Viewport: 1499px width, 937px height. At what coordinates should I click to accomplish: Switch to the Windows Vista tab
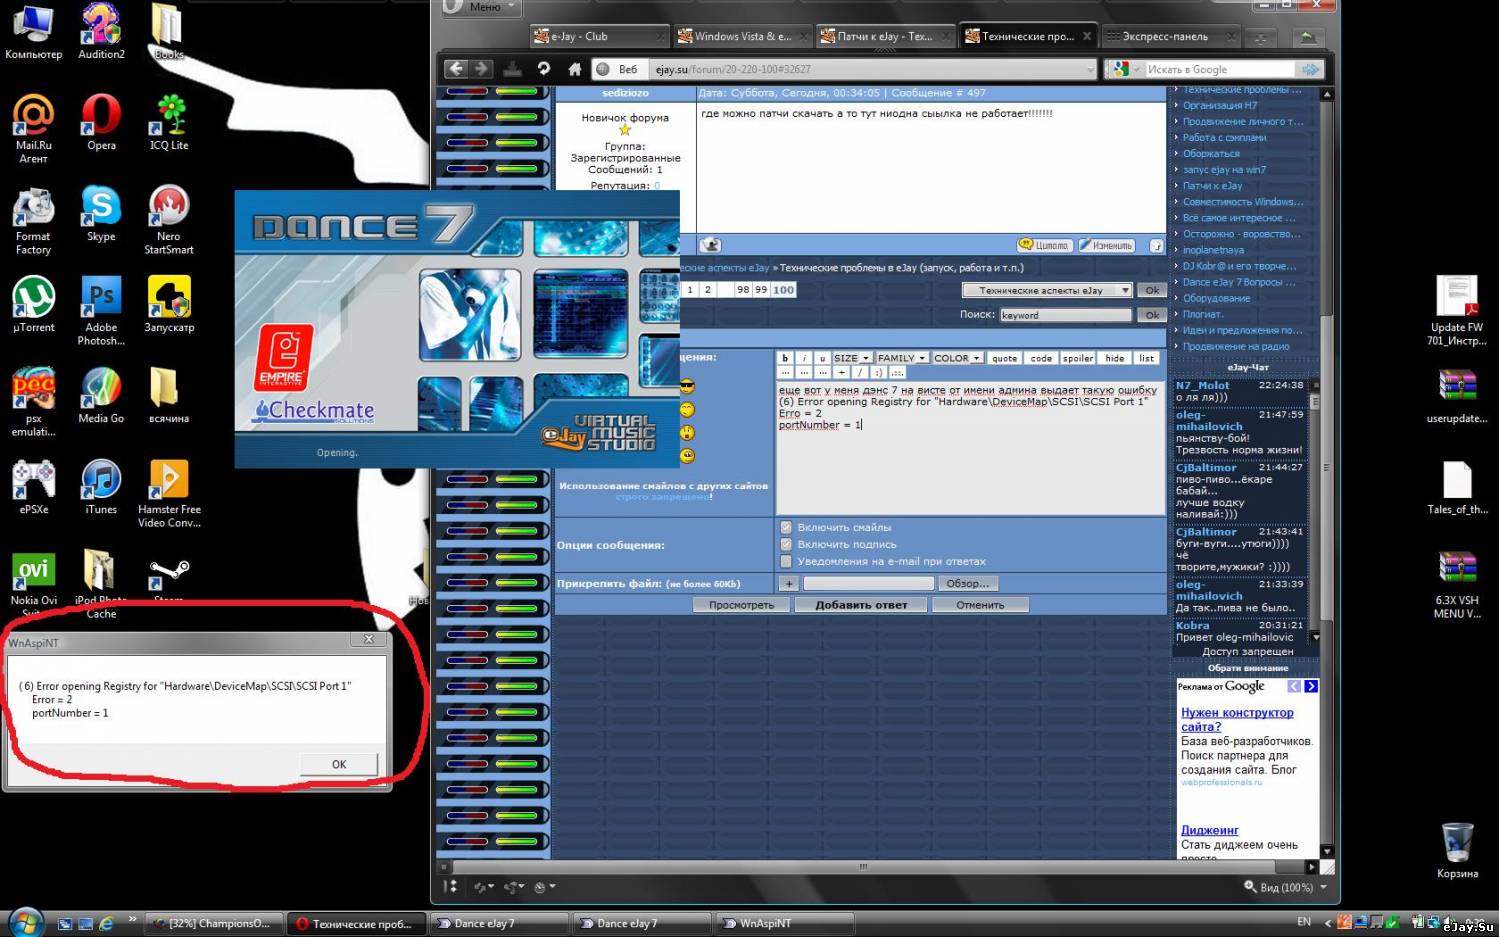point(741,37)
